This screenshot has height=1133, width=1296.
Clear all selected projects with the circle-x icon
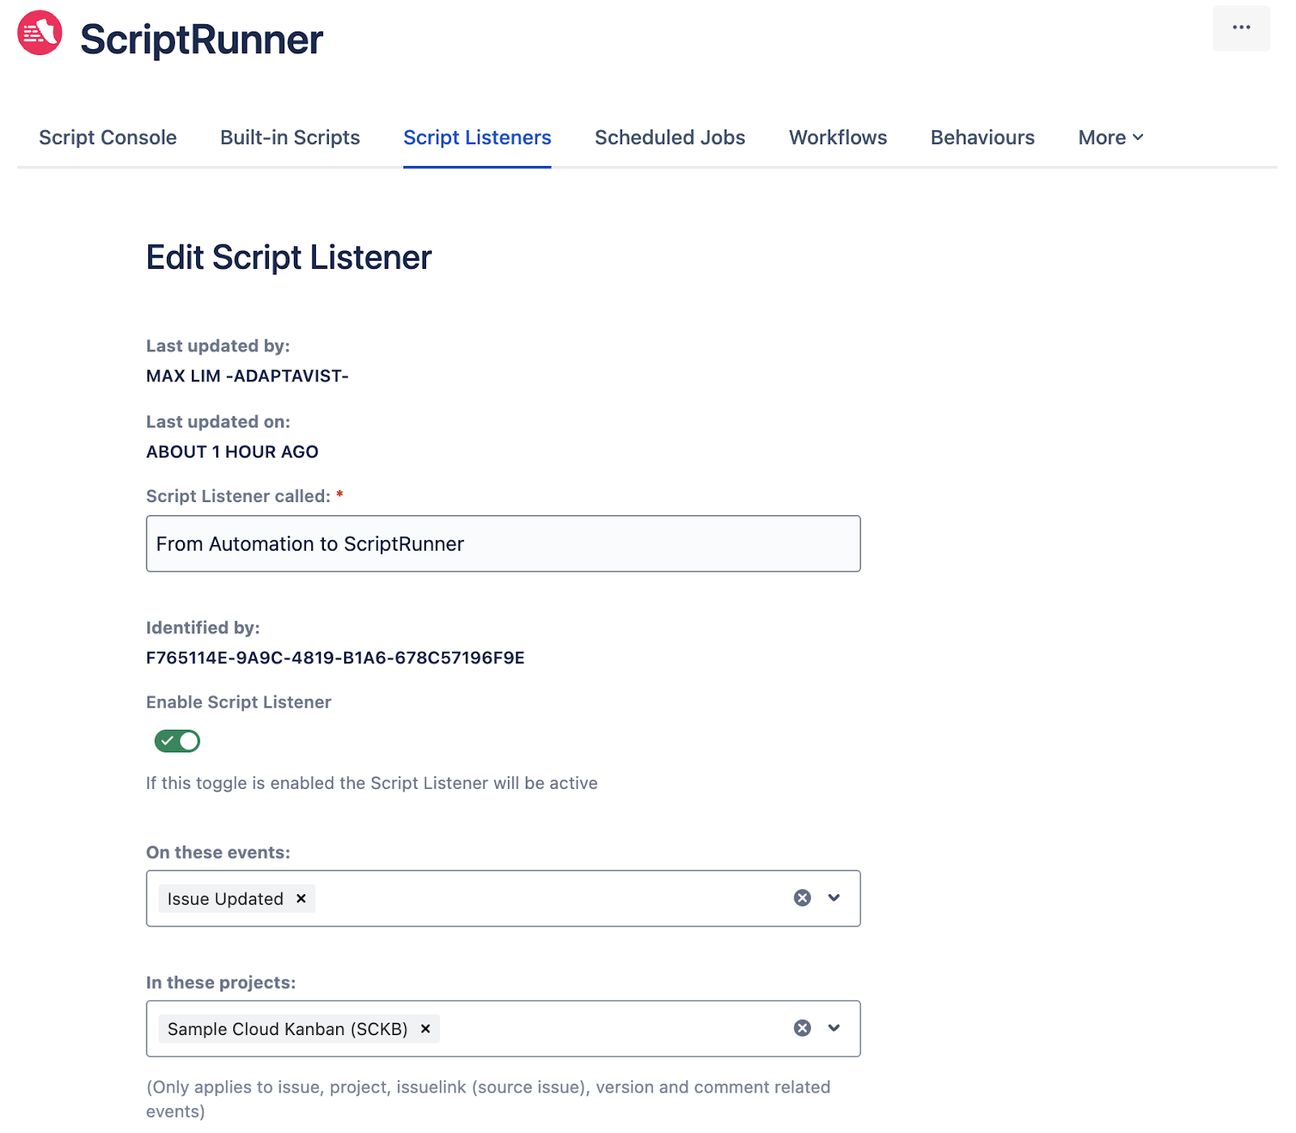(801, 1027)
